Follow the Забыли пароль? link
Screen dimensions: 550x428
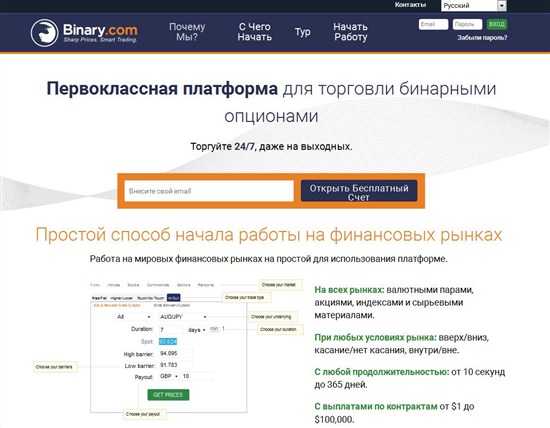coord(482,38)
